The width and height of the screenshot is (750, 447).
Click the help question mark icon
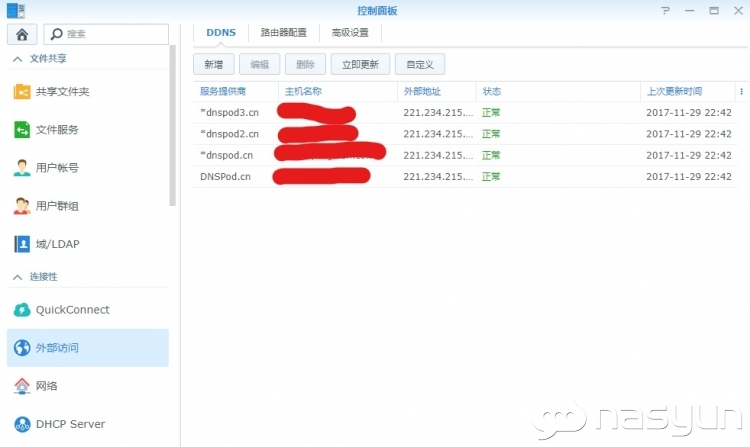tap(666, 10)
